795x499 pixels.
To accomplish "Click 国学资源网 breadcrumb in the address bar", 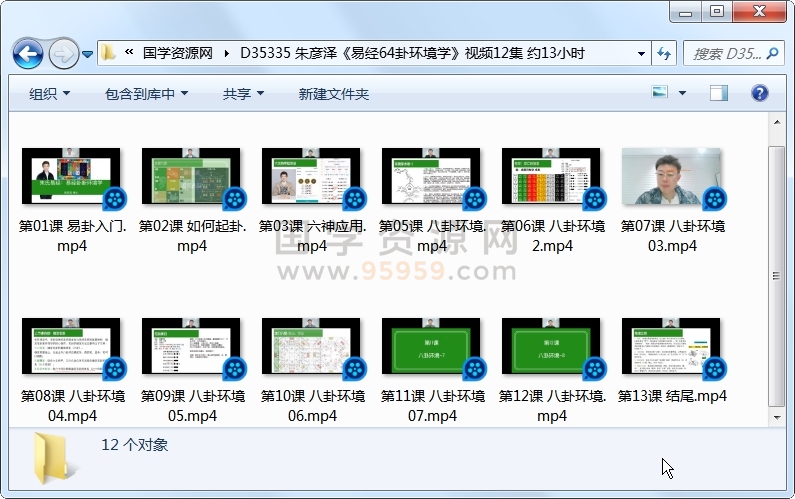I will (177, 53).
